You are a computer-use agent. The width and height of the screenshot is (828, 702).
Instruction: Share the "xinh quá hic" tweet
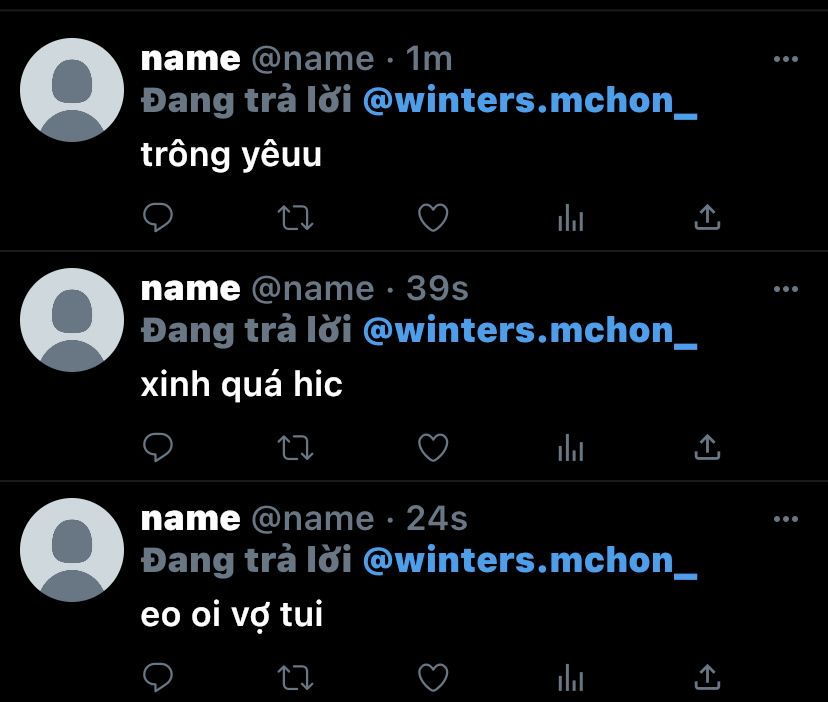[x=707, y=447]
